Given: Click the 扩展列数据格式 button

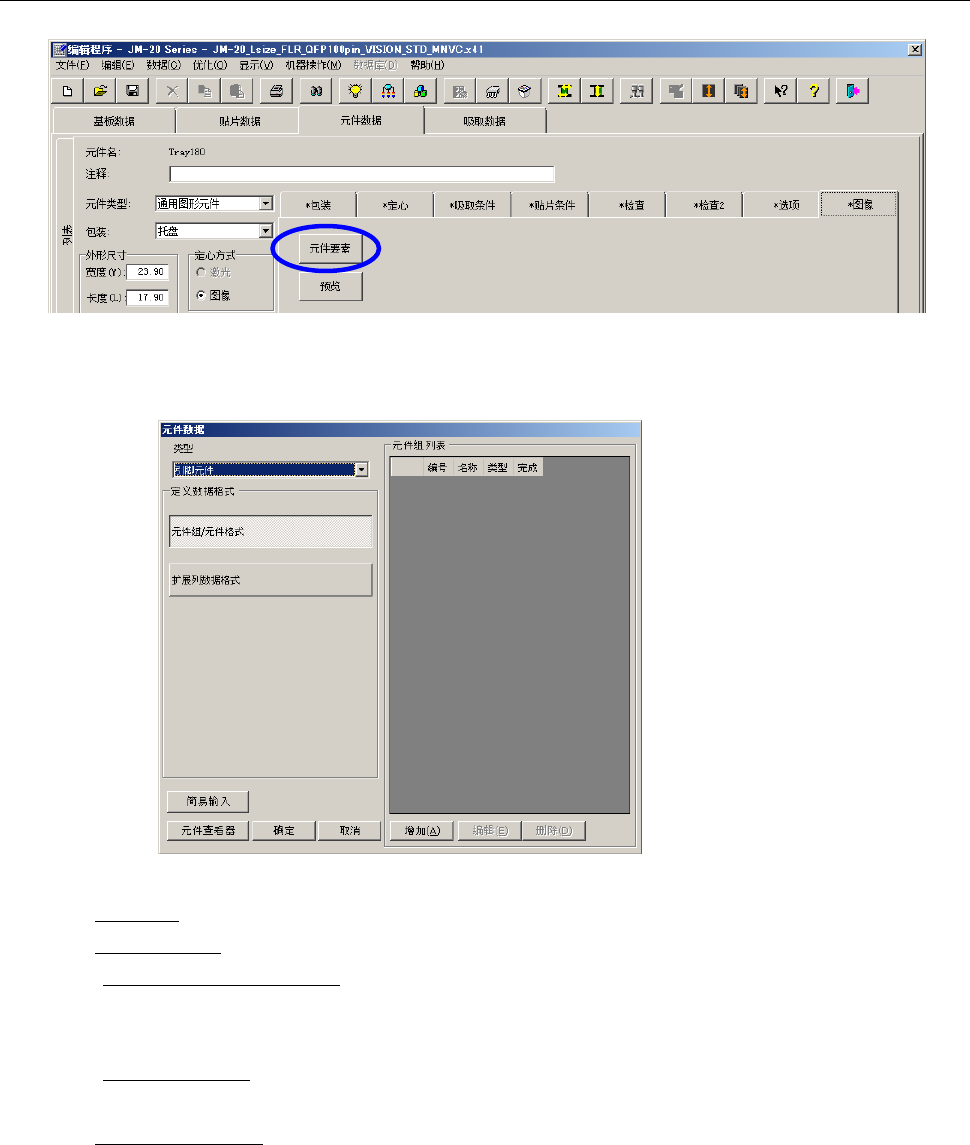Looking at the screenshot, I should [x=270, y=580].
